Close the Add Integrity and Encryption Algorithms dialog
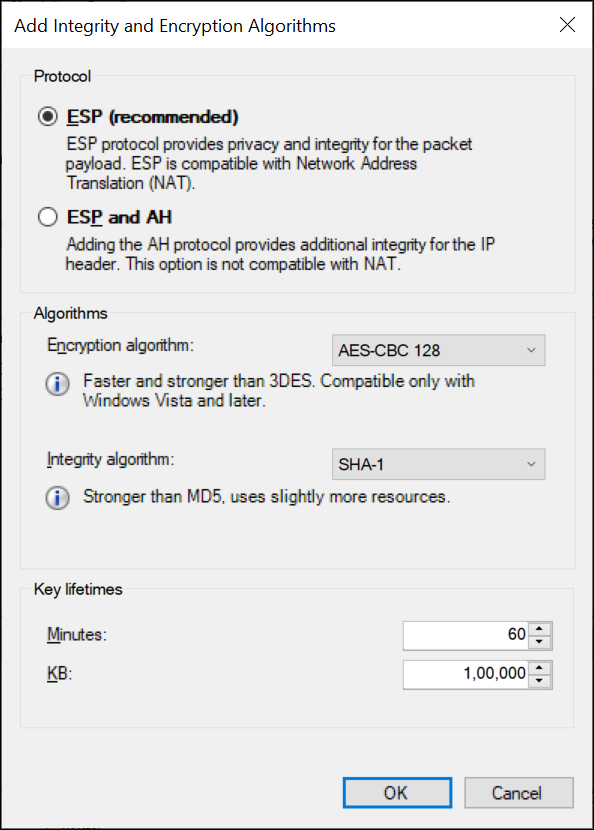 [x=567, y=24]
